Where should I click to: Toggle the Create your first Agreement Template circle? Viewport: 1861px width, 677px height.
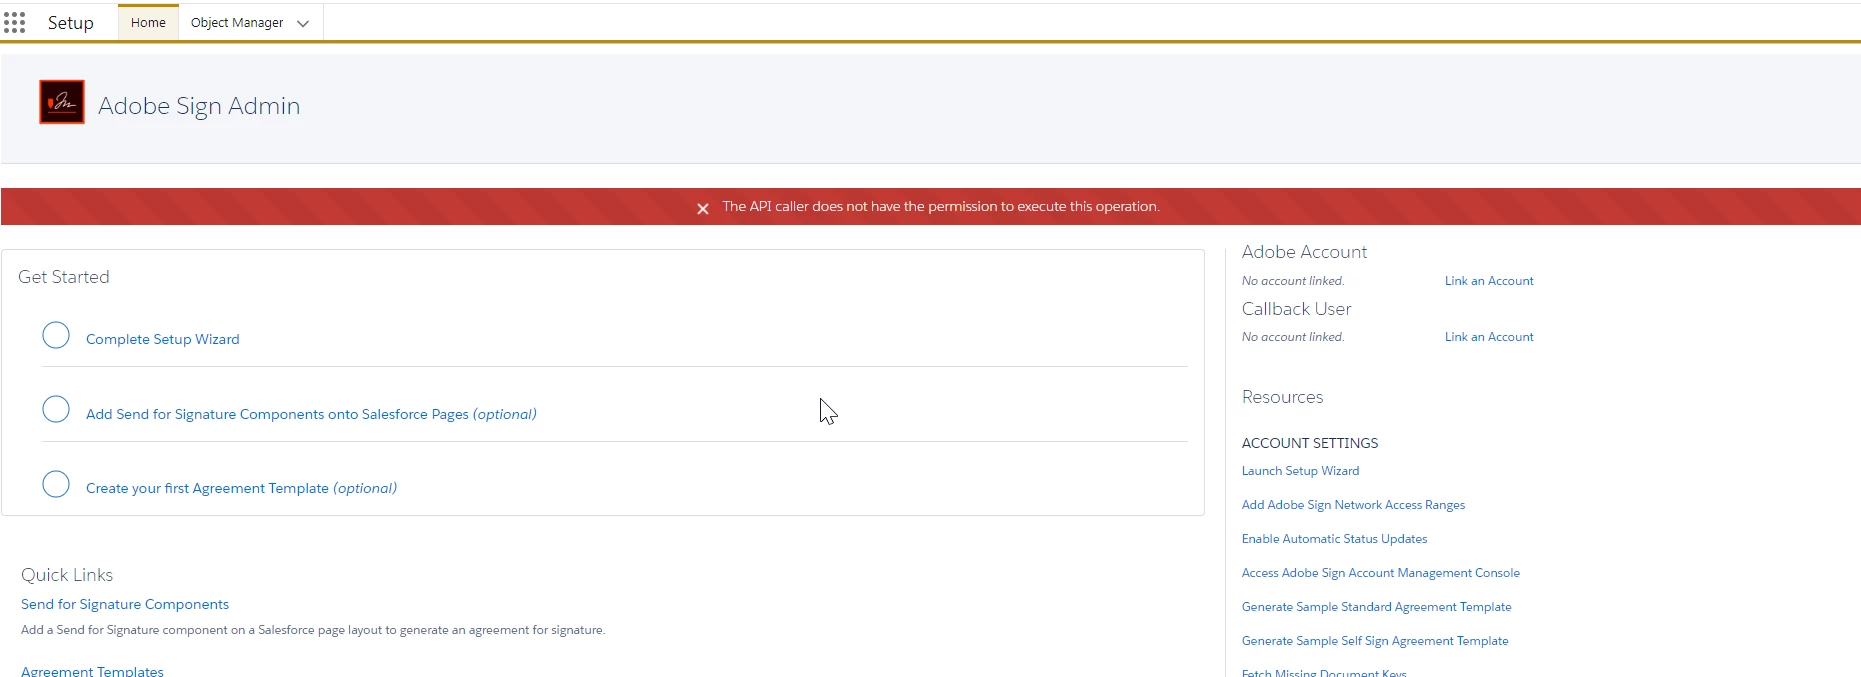point(56,484)
